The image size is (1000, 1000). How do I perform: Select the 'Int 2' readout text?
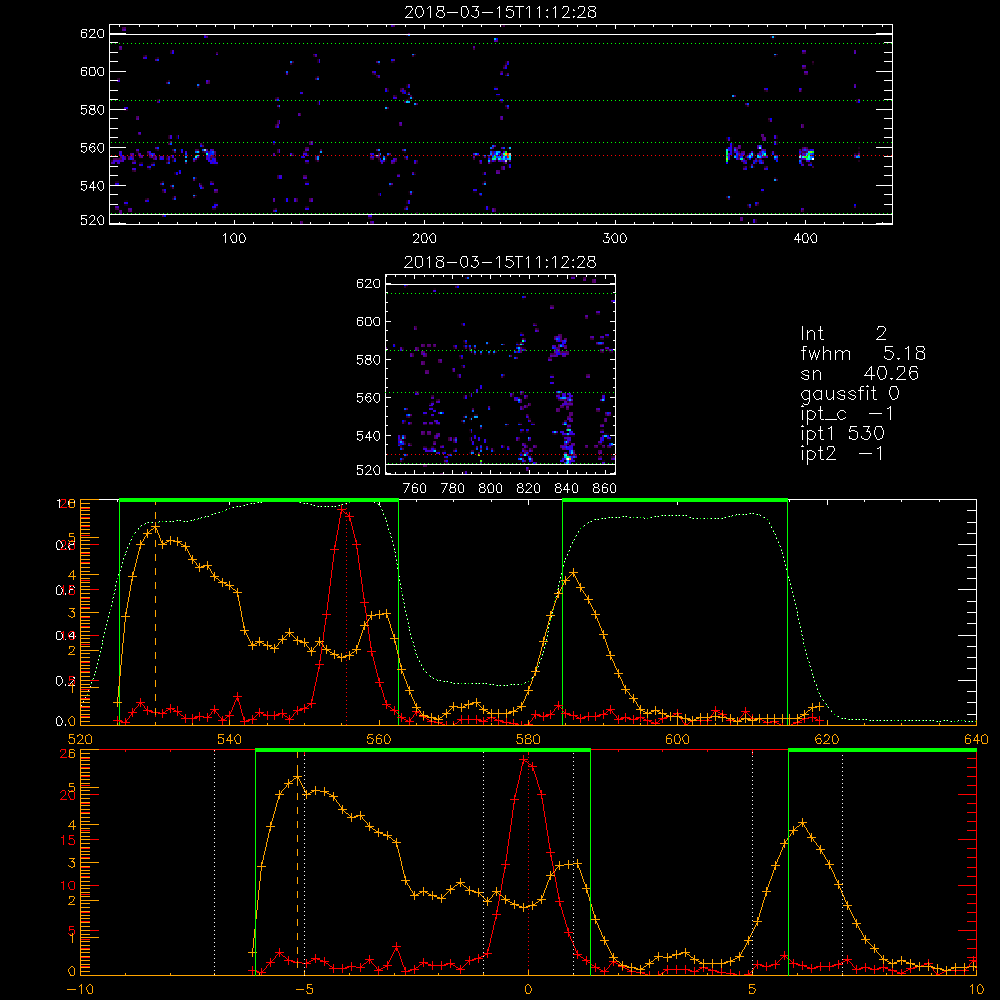point(844,334)
